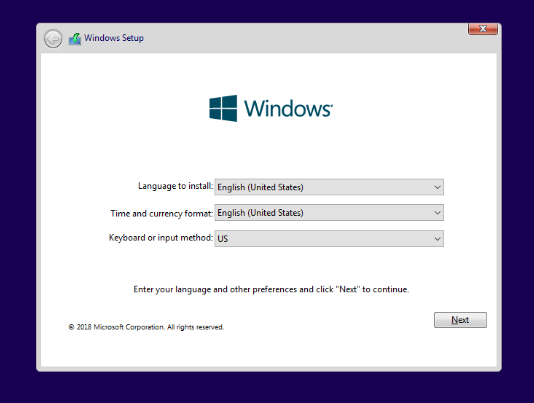Click the Windows wordmark text
This screenshot has height=403, width=534.
pyautogui.click(x=288, y=109)
